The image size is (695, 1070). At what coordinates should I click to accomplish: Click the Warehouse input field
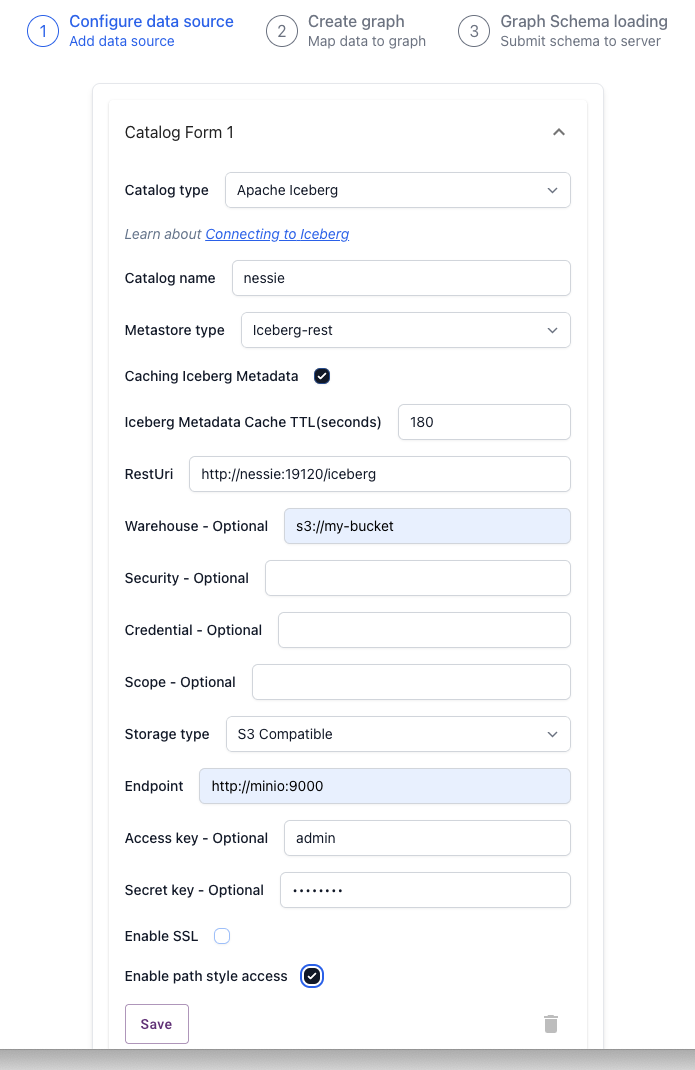(x=427, y=526)
